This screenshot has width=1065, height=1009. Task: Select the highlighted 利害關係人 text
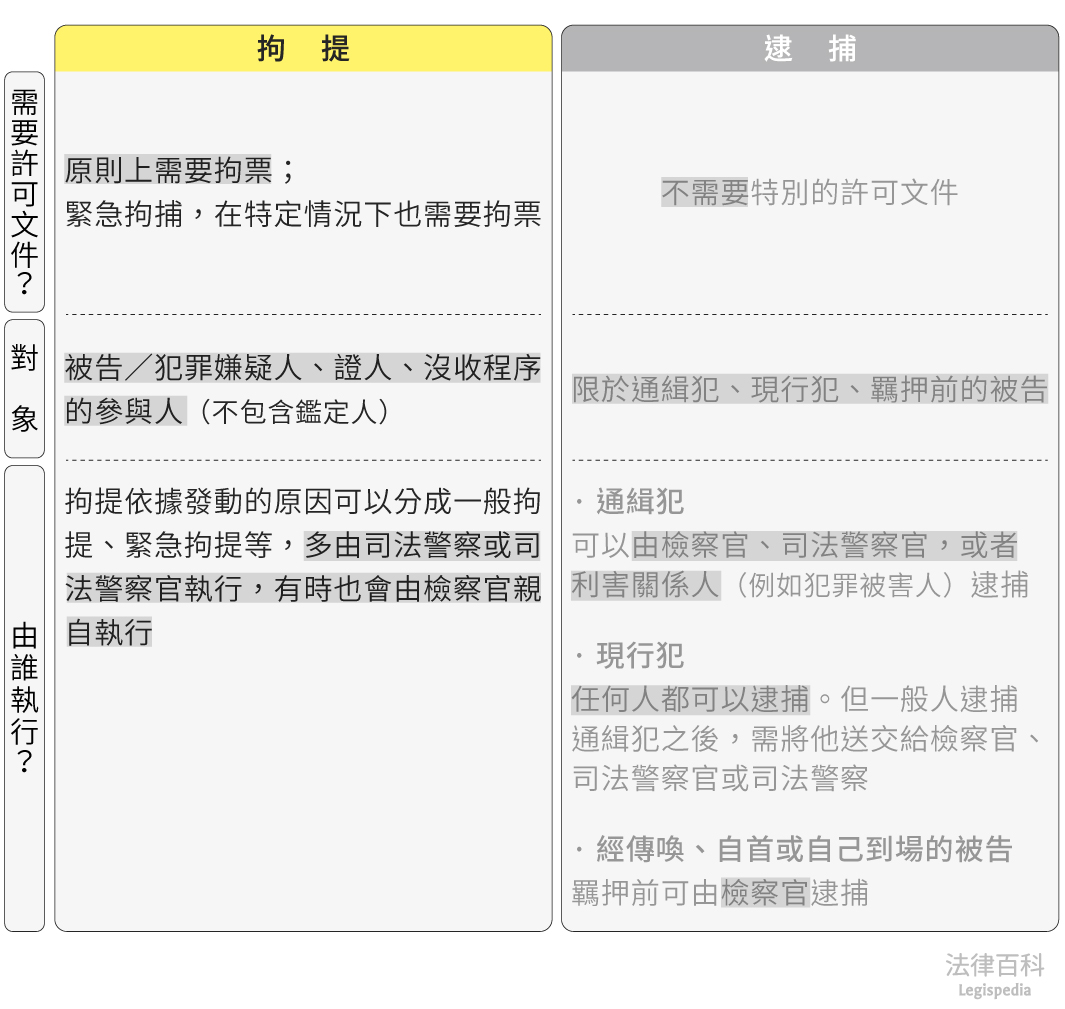[x=645, y=585]
